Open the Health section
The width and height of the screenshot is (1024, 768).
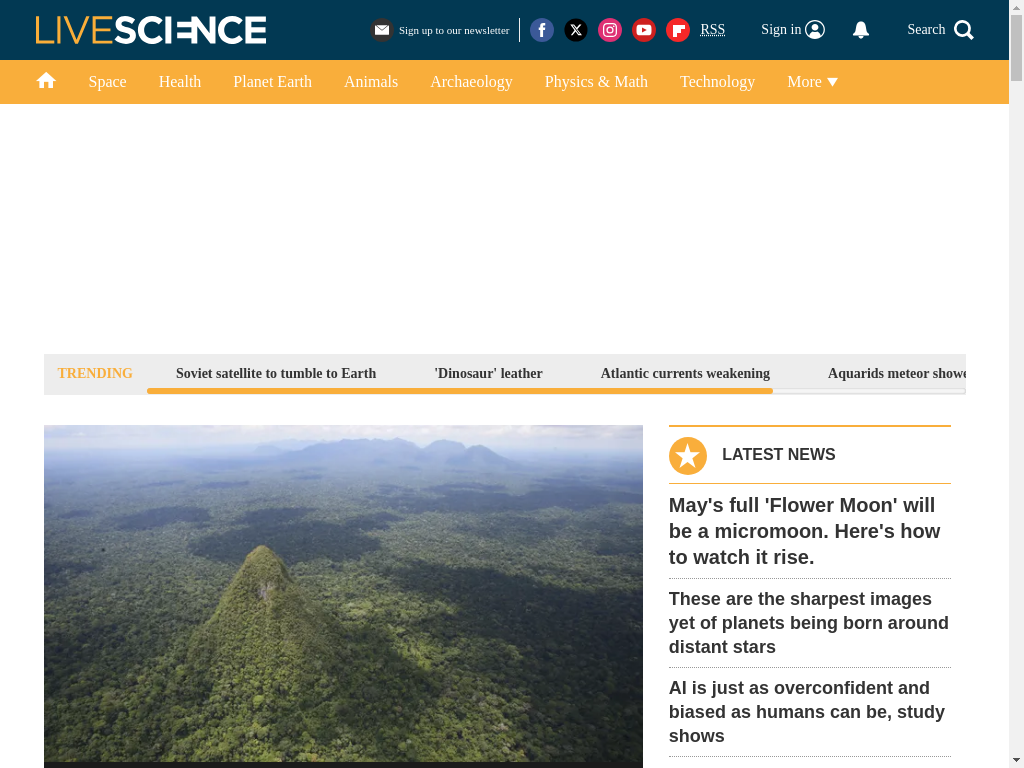click(180, 82)
